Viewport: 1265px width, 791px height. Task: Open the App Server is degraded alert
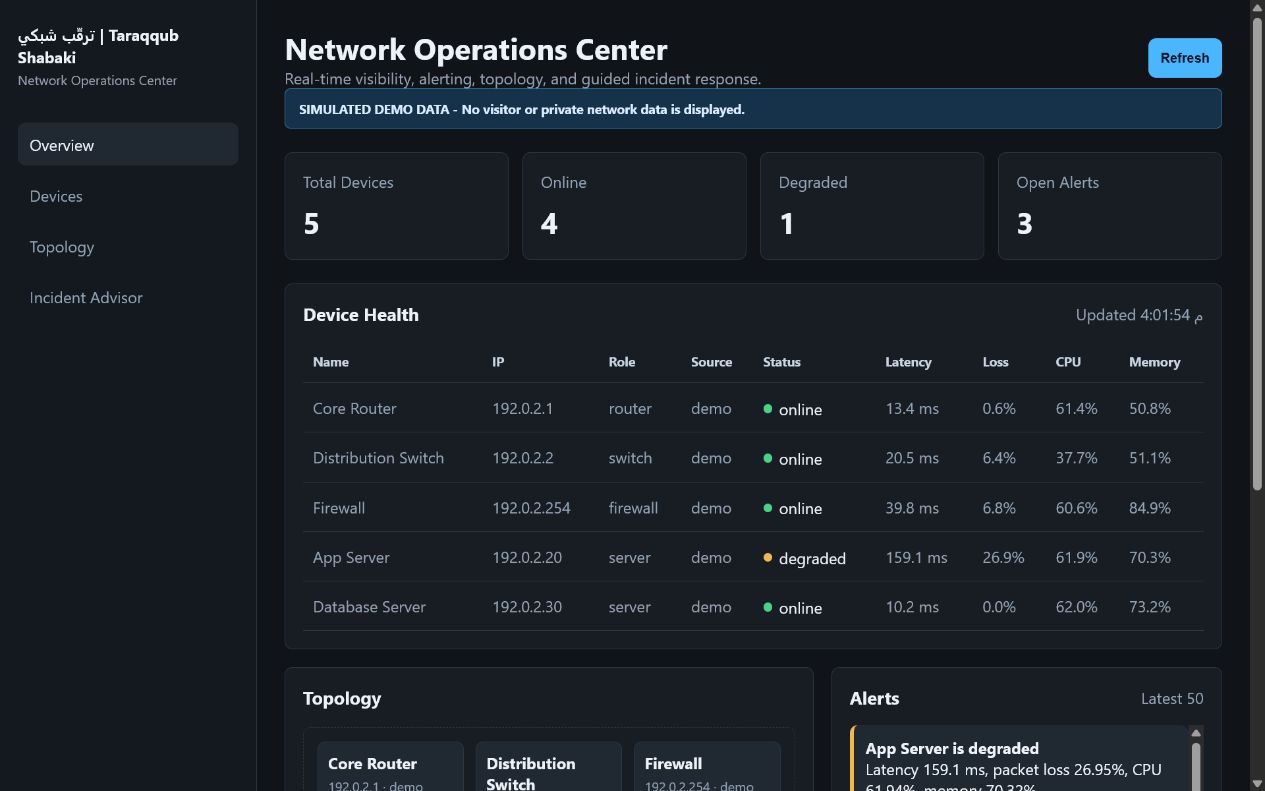coord(1018,759)
